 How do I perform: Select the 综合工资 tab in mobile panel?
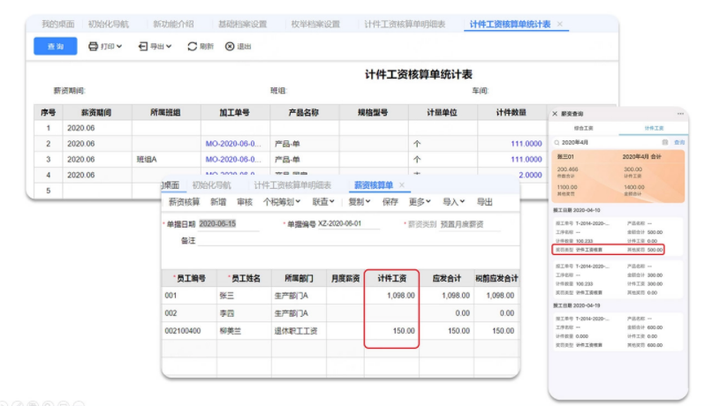click(x=583, y=128)
